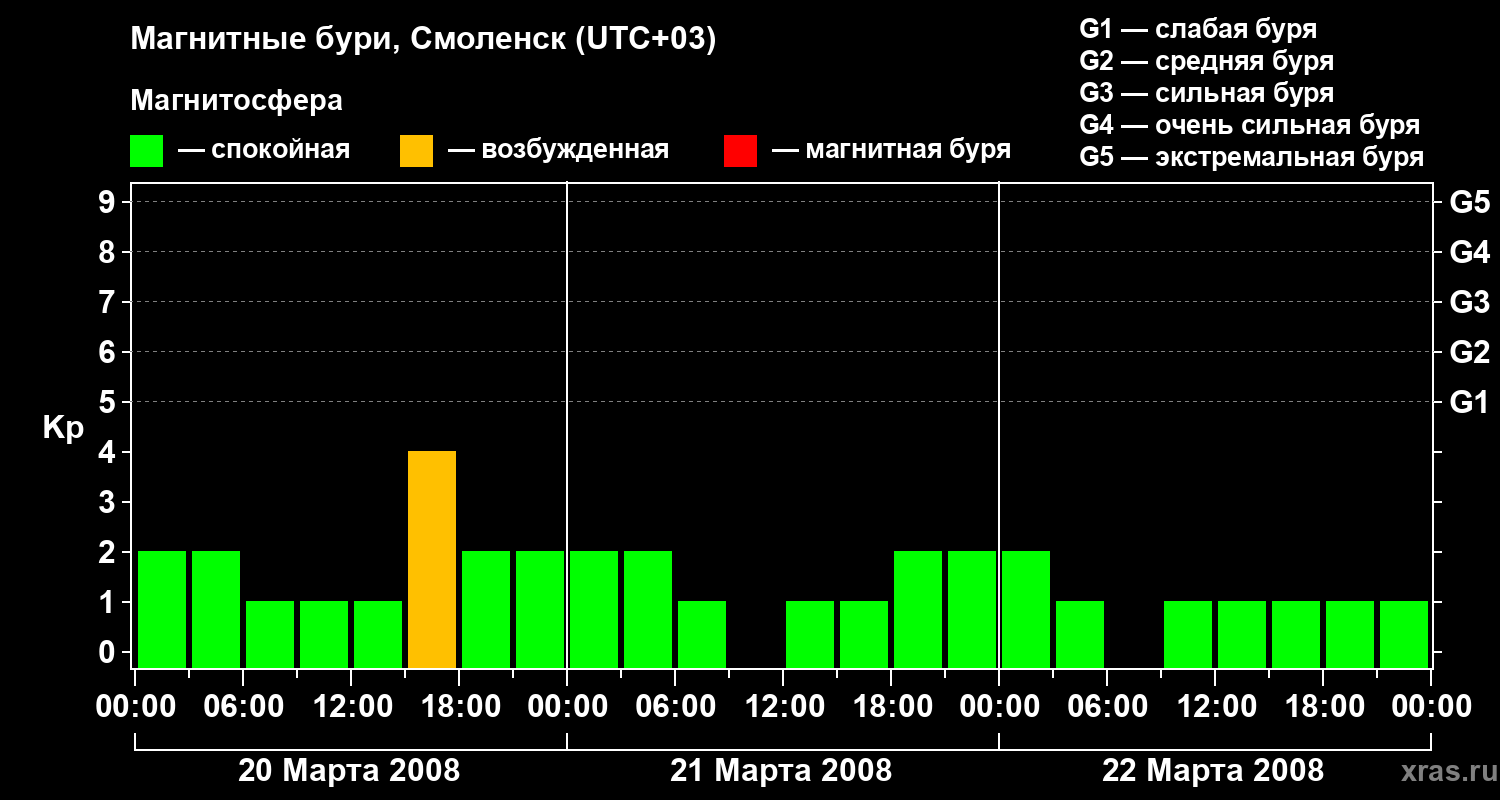
Task: Click the 'G4' label on the right axis
Action: point(1469,252)
